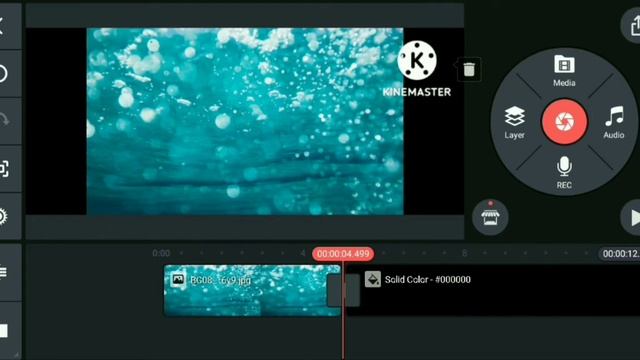
Task: Start voice recording with REC
Action: [564, 172]
